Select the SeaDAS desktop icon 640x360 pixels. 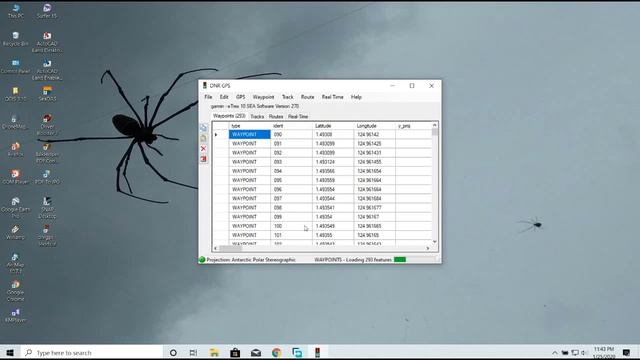pos(47,94)
